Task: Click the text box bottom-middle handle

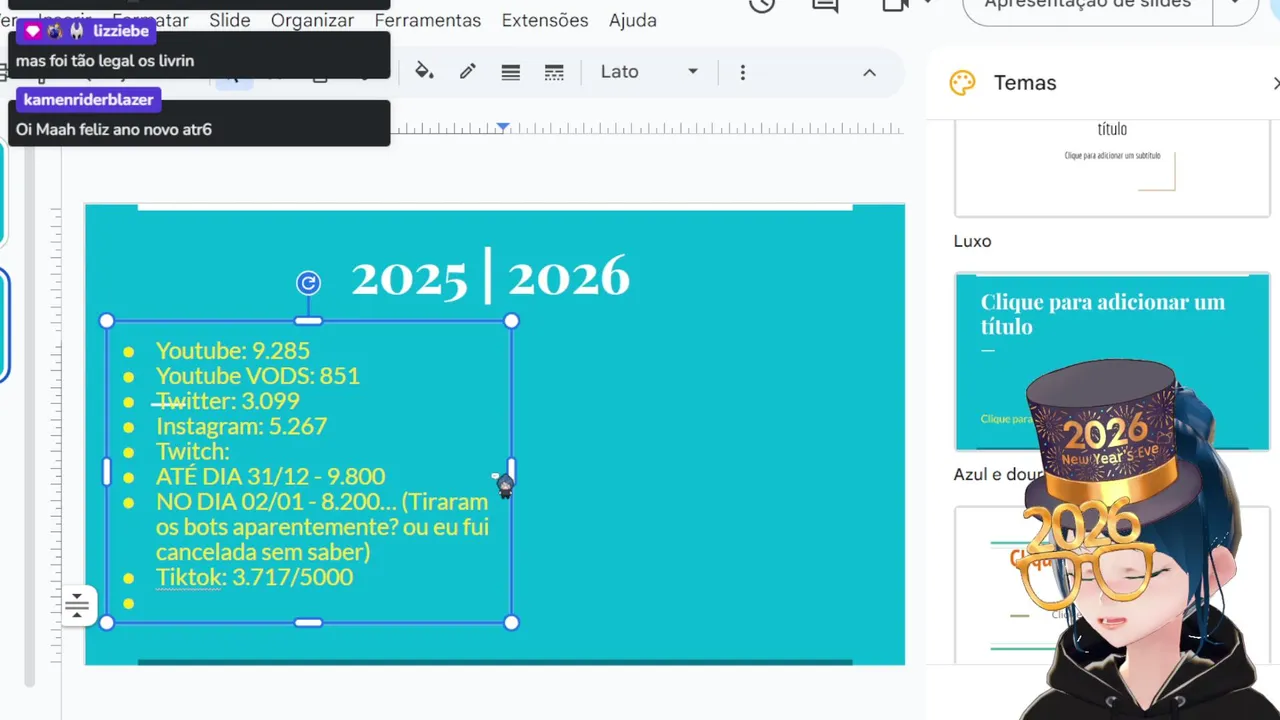Action: [308, 623]
